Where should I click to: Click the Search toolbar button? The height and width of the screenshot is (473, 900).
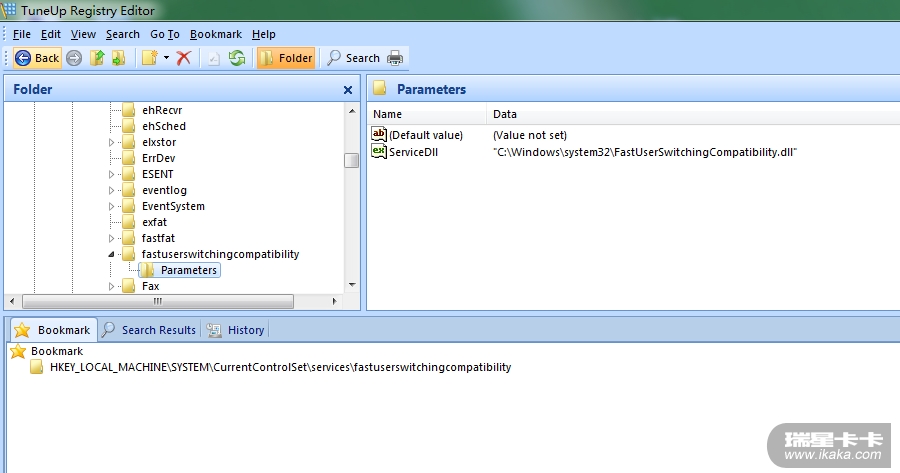(x=353, y=58)
